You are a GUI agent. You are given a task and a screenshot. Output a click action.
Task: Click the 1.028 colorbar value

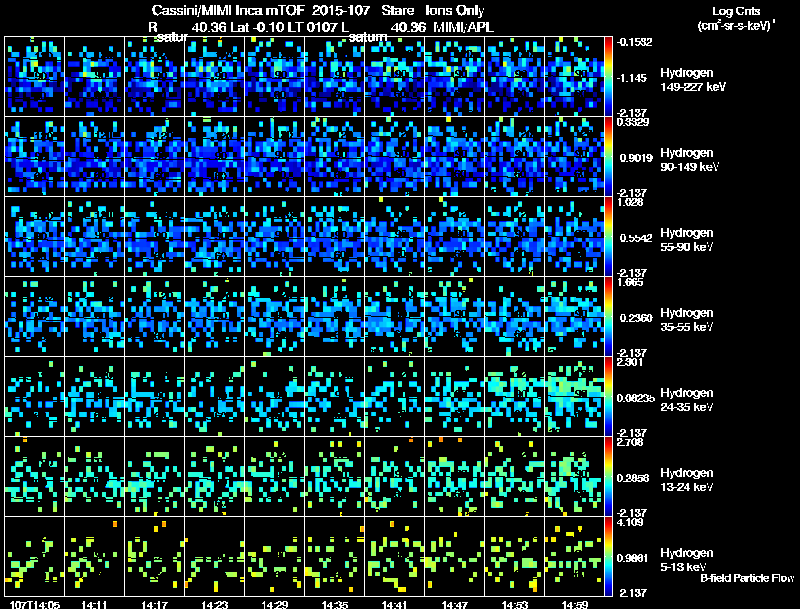click(630, 202)
